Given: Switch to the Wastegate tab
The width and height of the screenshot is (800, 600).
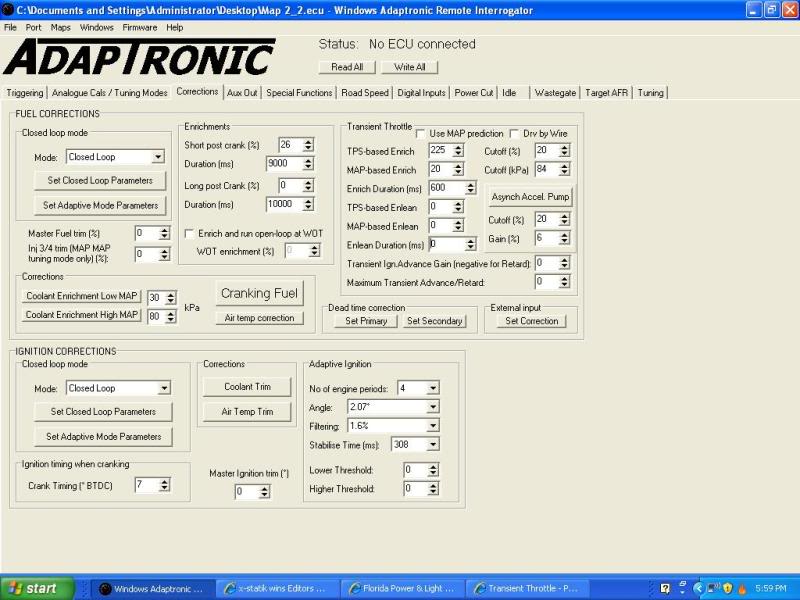Looking at the screenshot, I should click(x=555, y=92).
